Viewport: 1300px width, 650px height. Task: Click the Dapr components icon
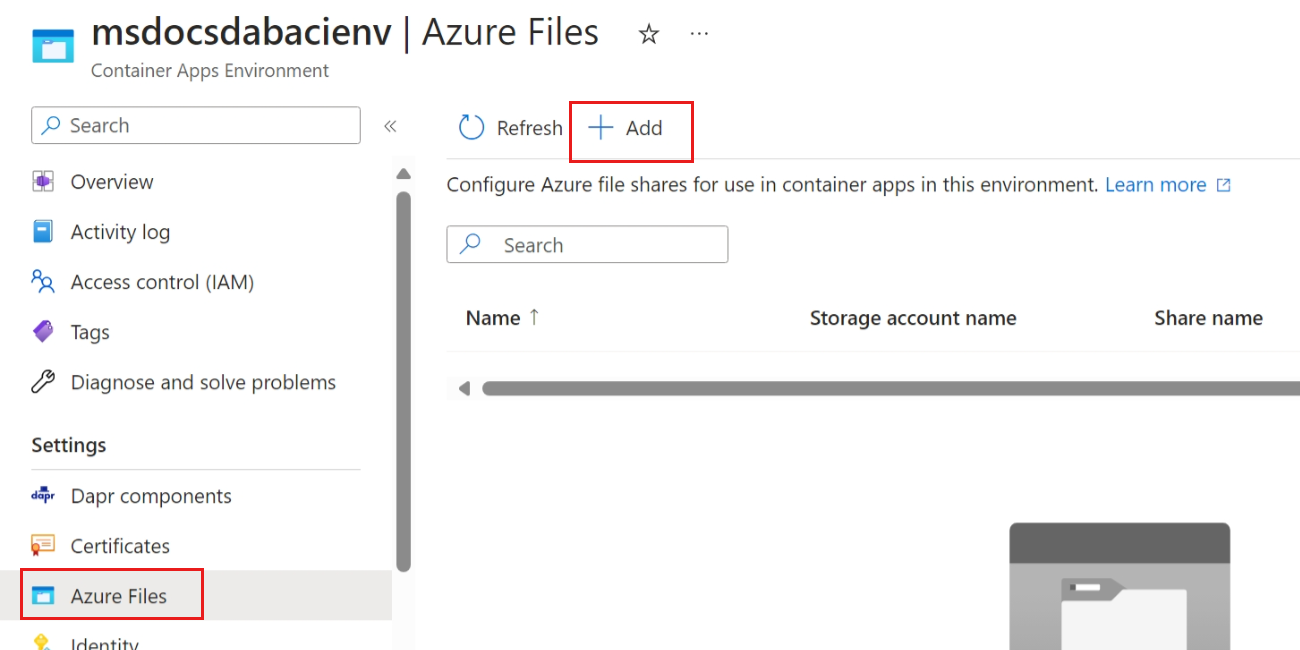click(44, 495)
